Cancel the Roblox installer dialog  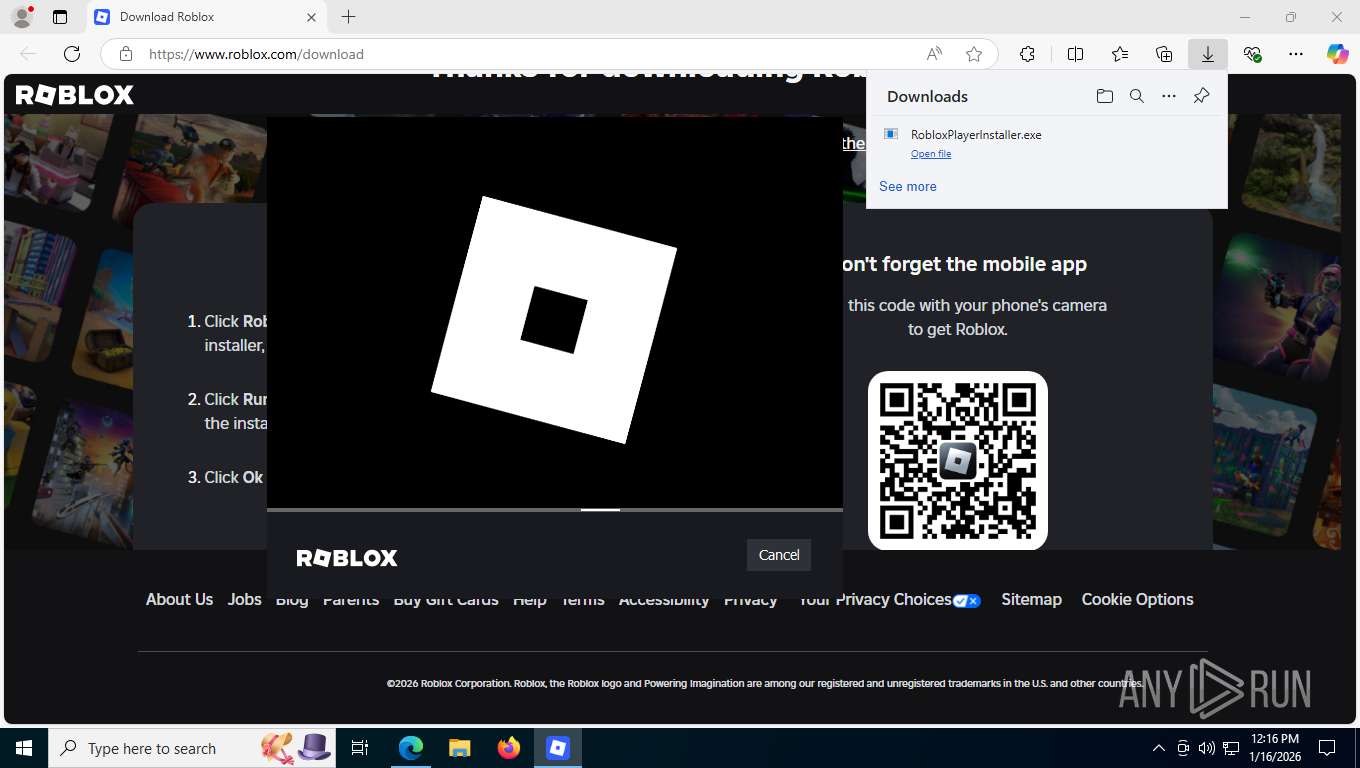779,555
